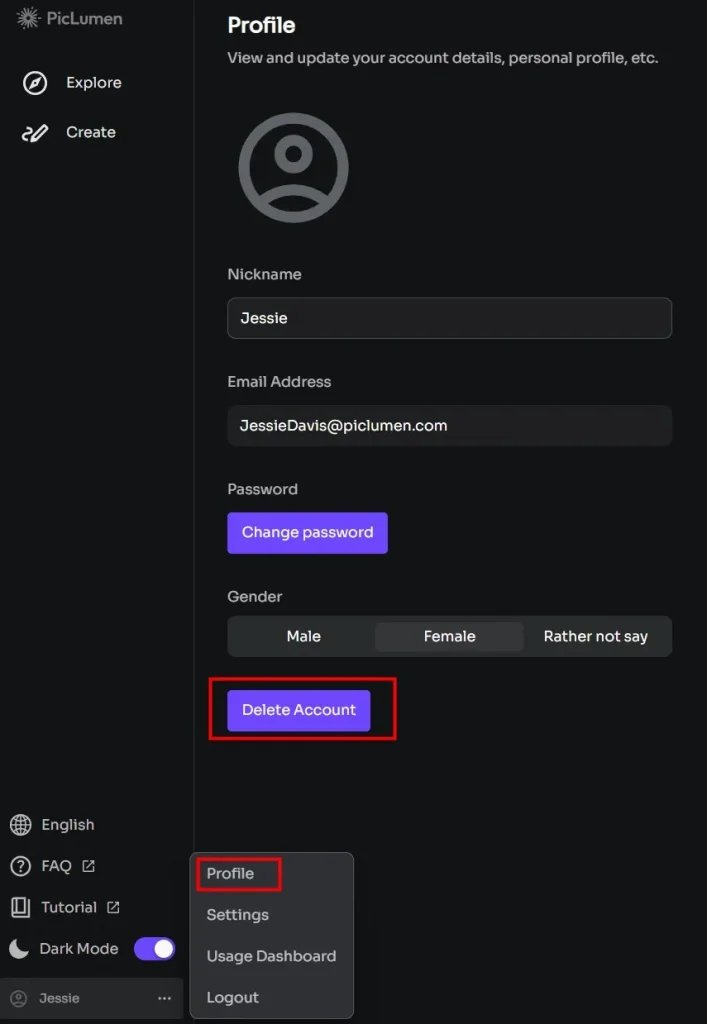
Task: Open Profile from the popup menu
Action: pyautogui.click(x=230, y=874)
